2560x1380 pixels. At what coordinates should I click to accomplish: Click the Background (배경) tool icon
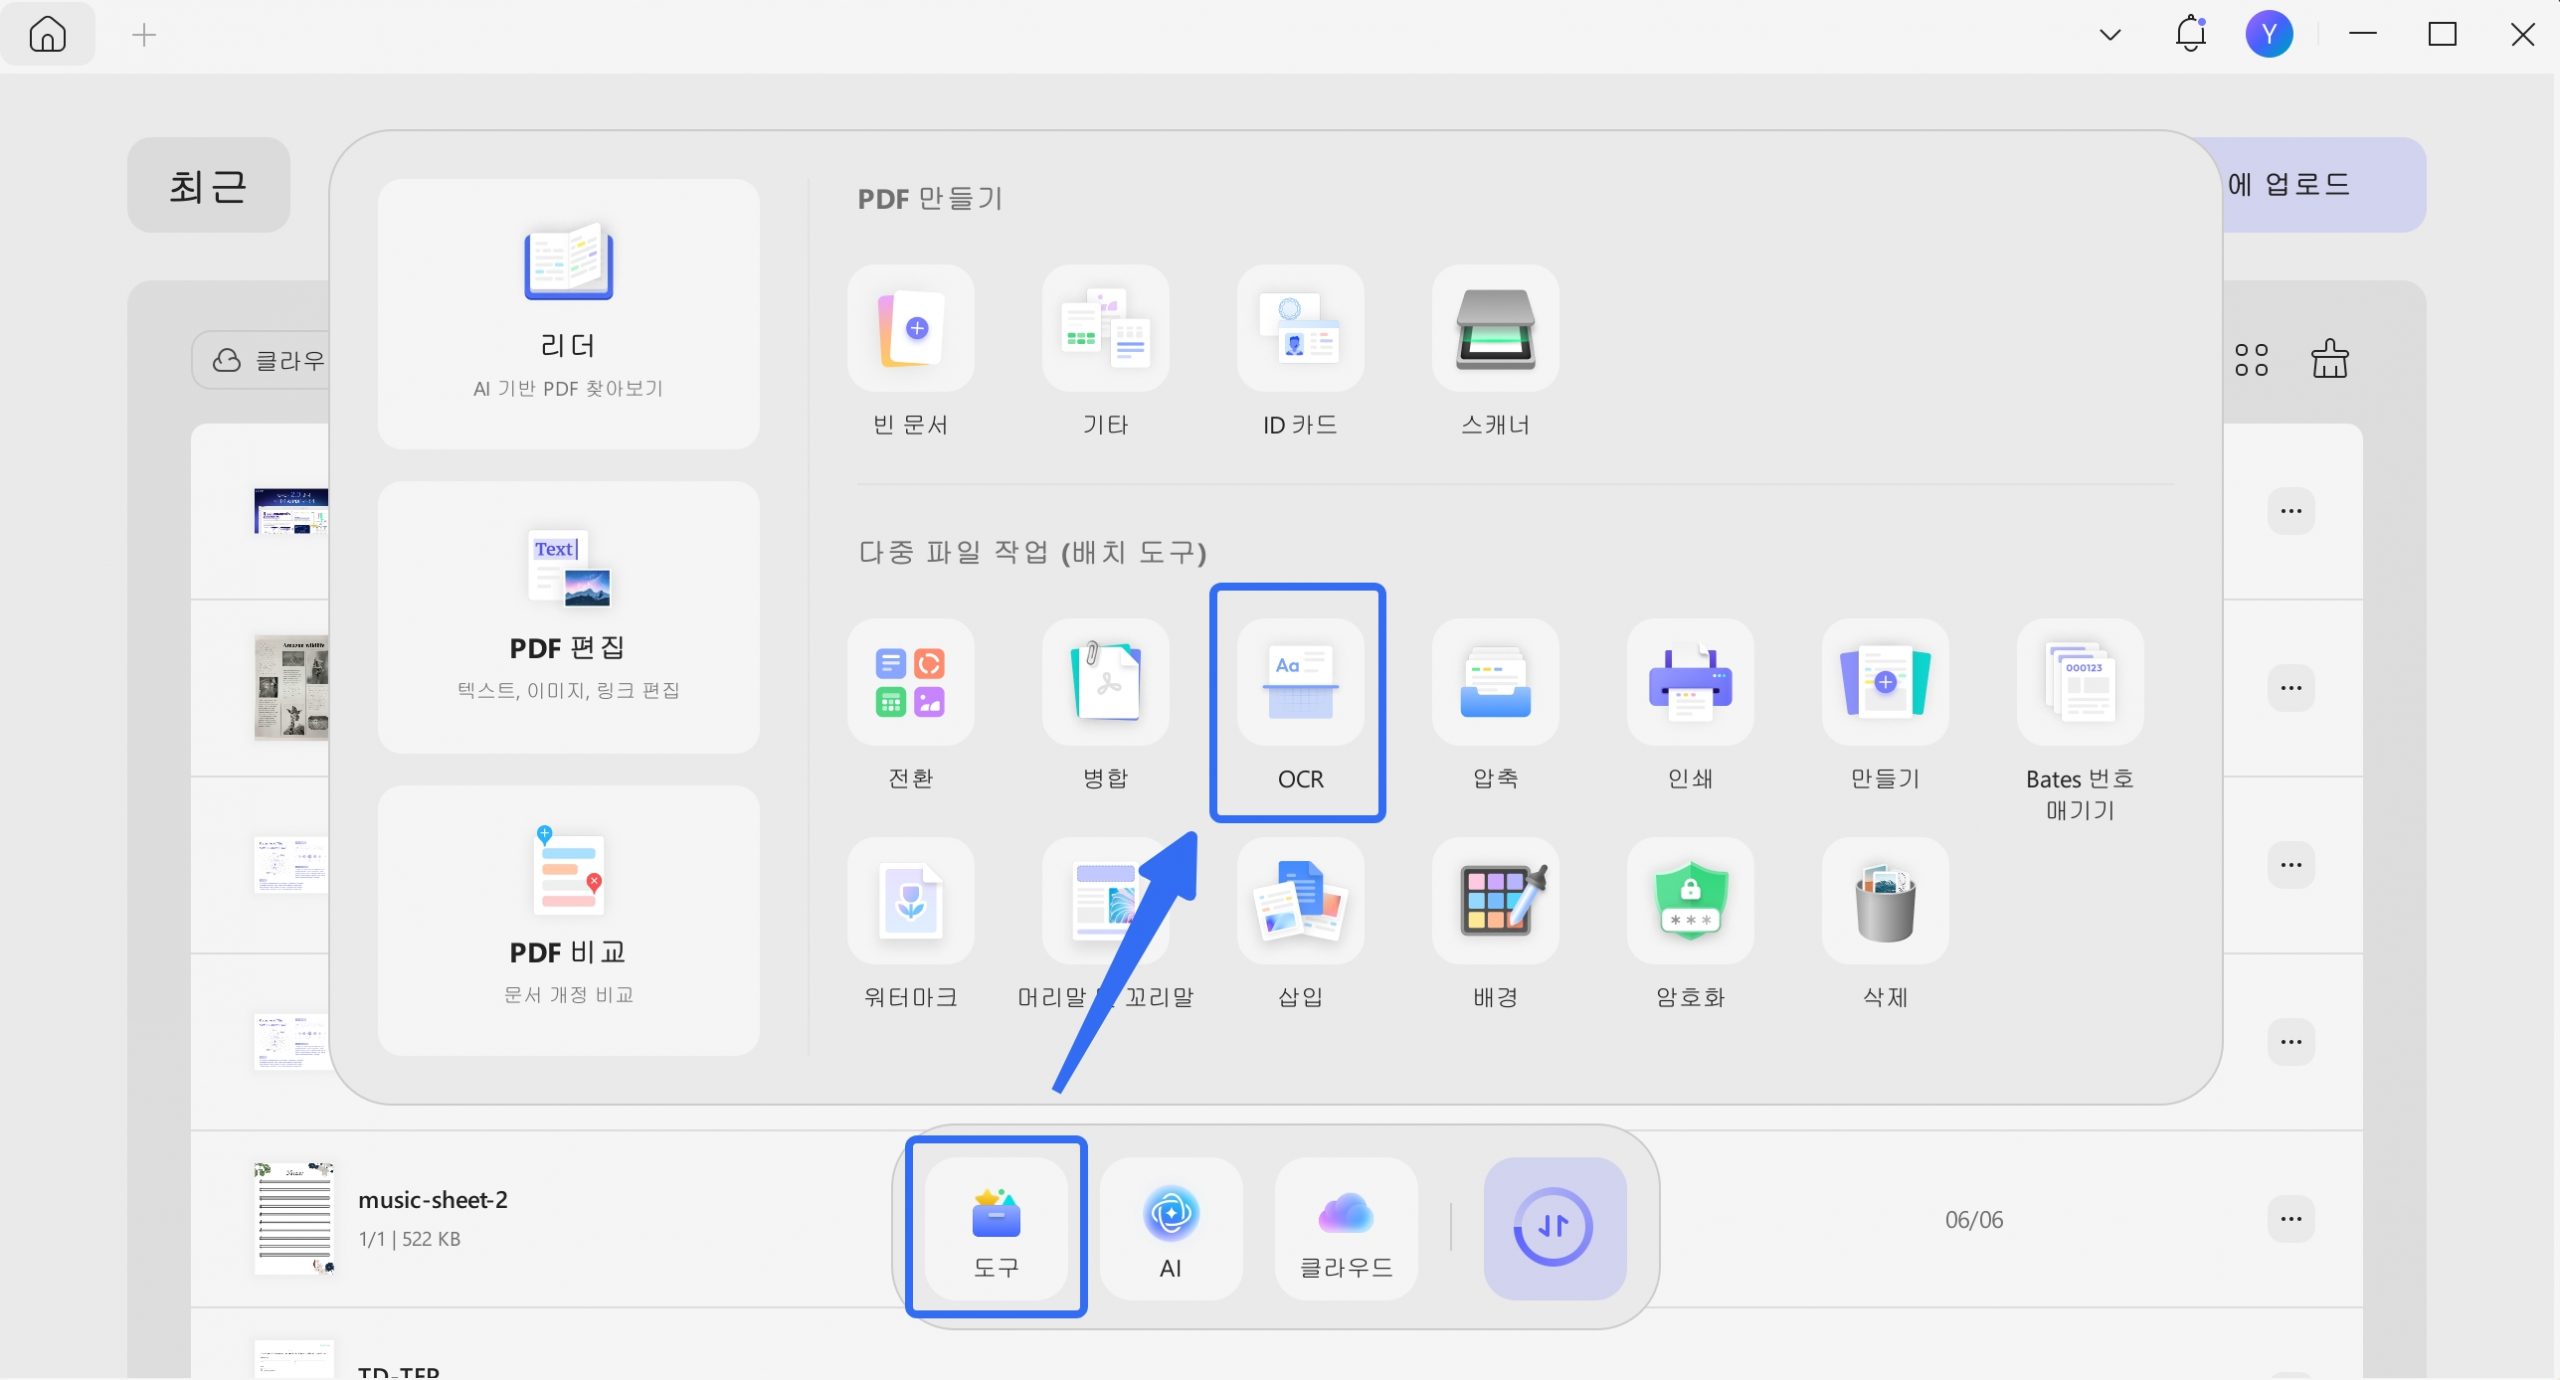coord(1495,902)
